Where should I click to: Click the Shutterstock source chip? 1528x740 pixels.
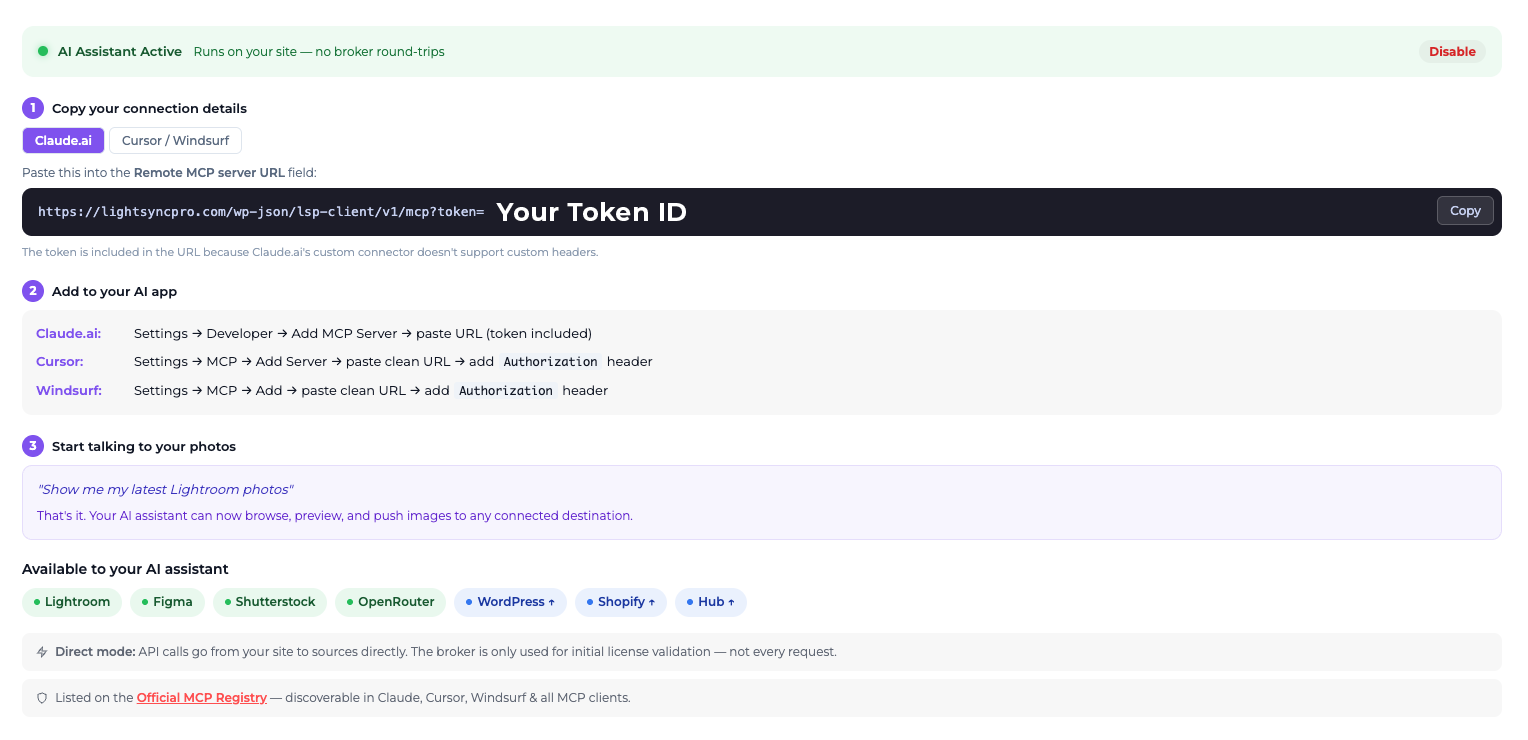click(x=270, y=602)
